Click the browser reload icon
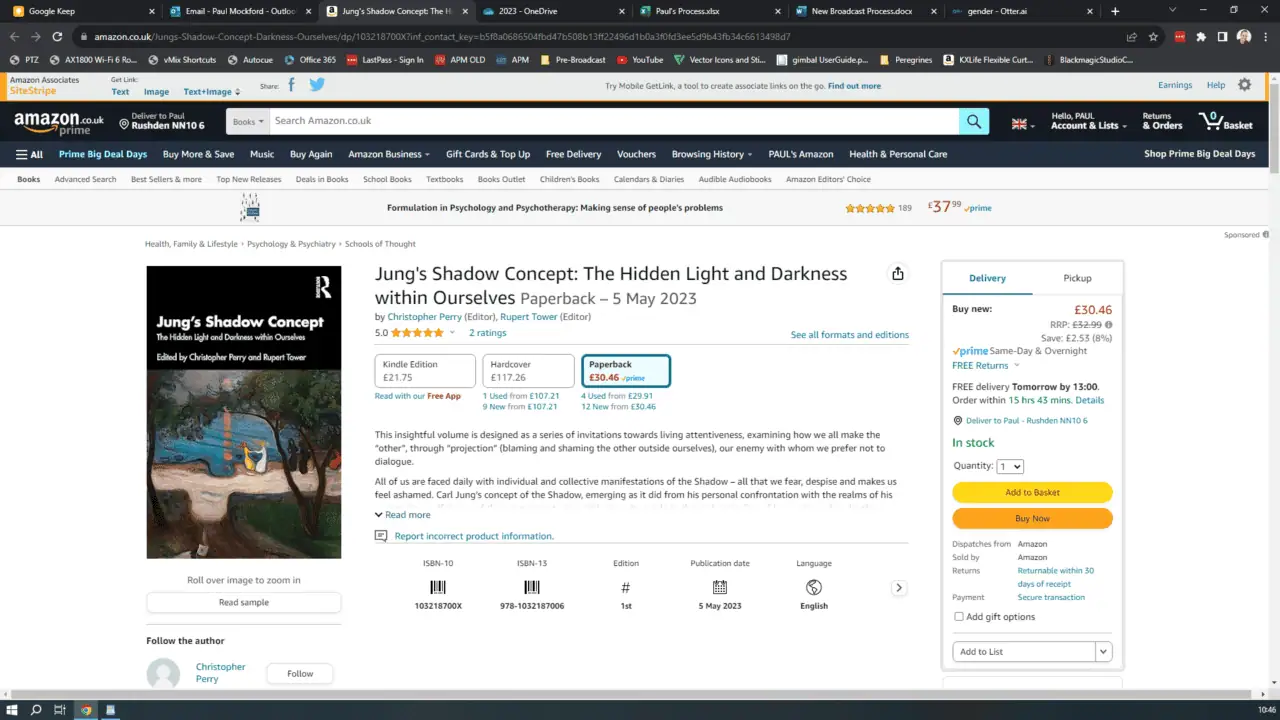 (x=57, y=37)
